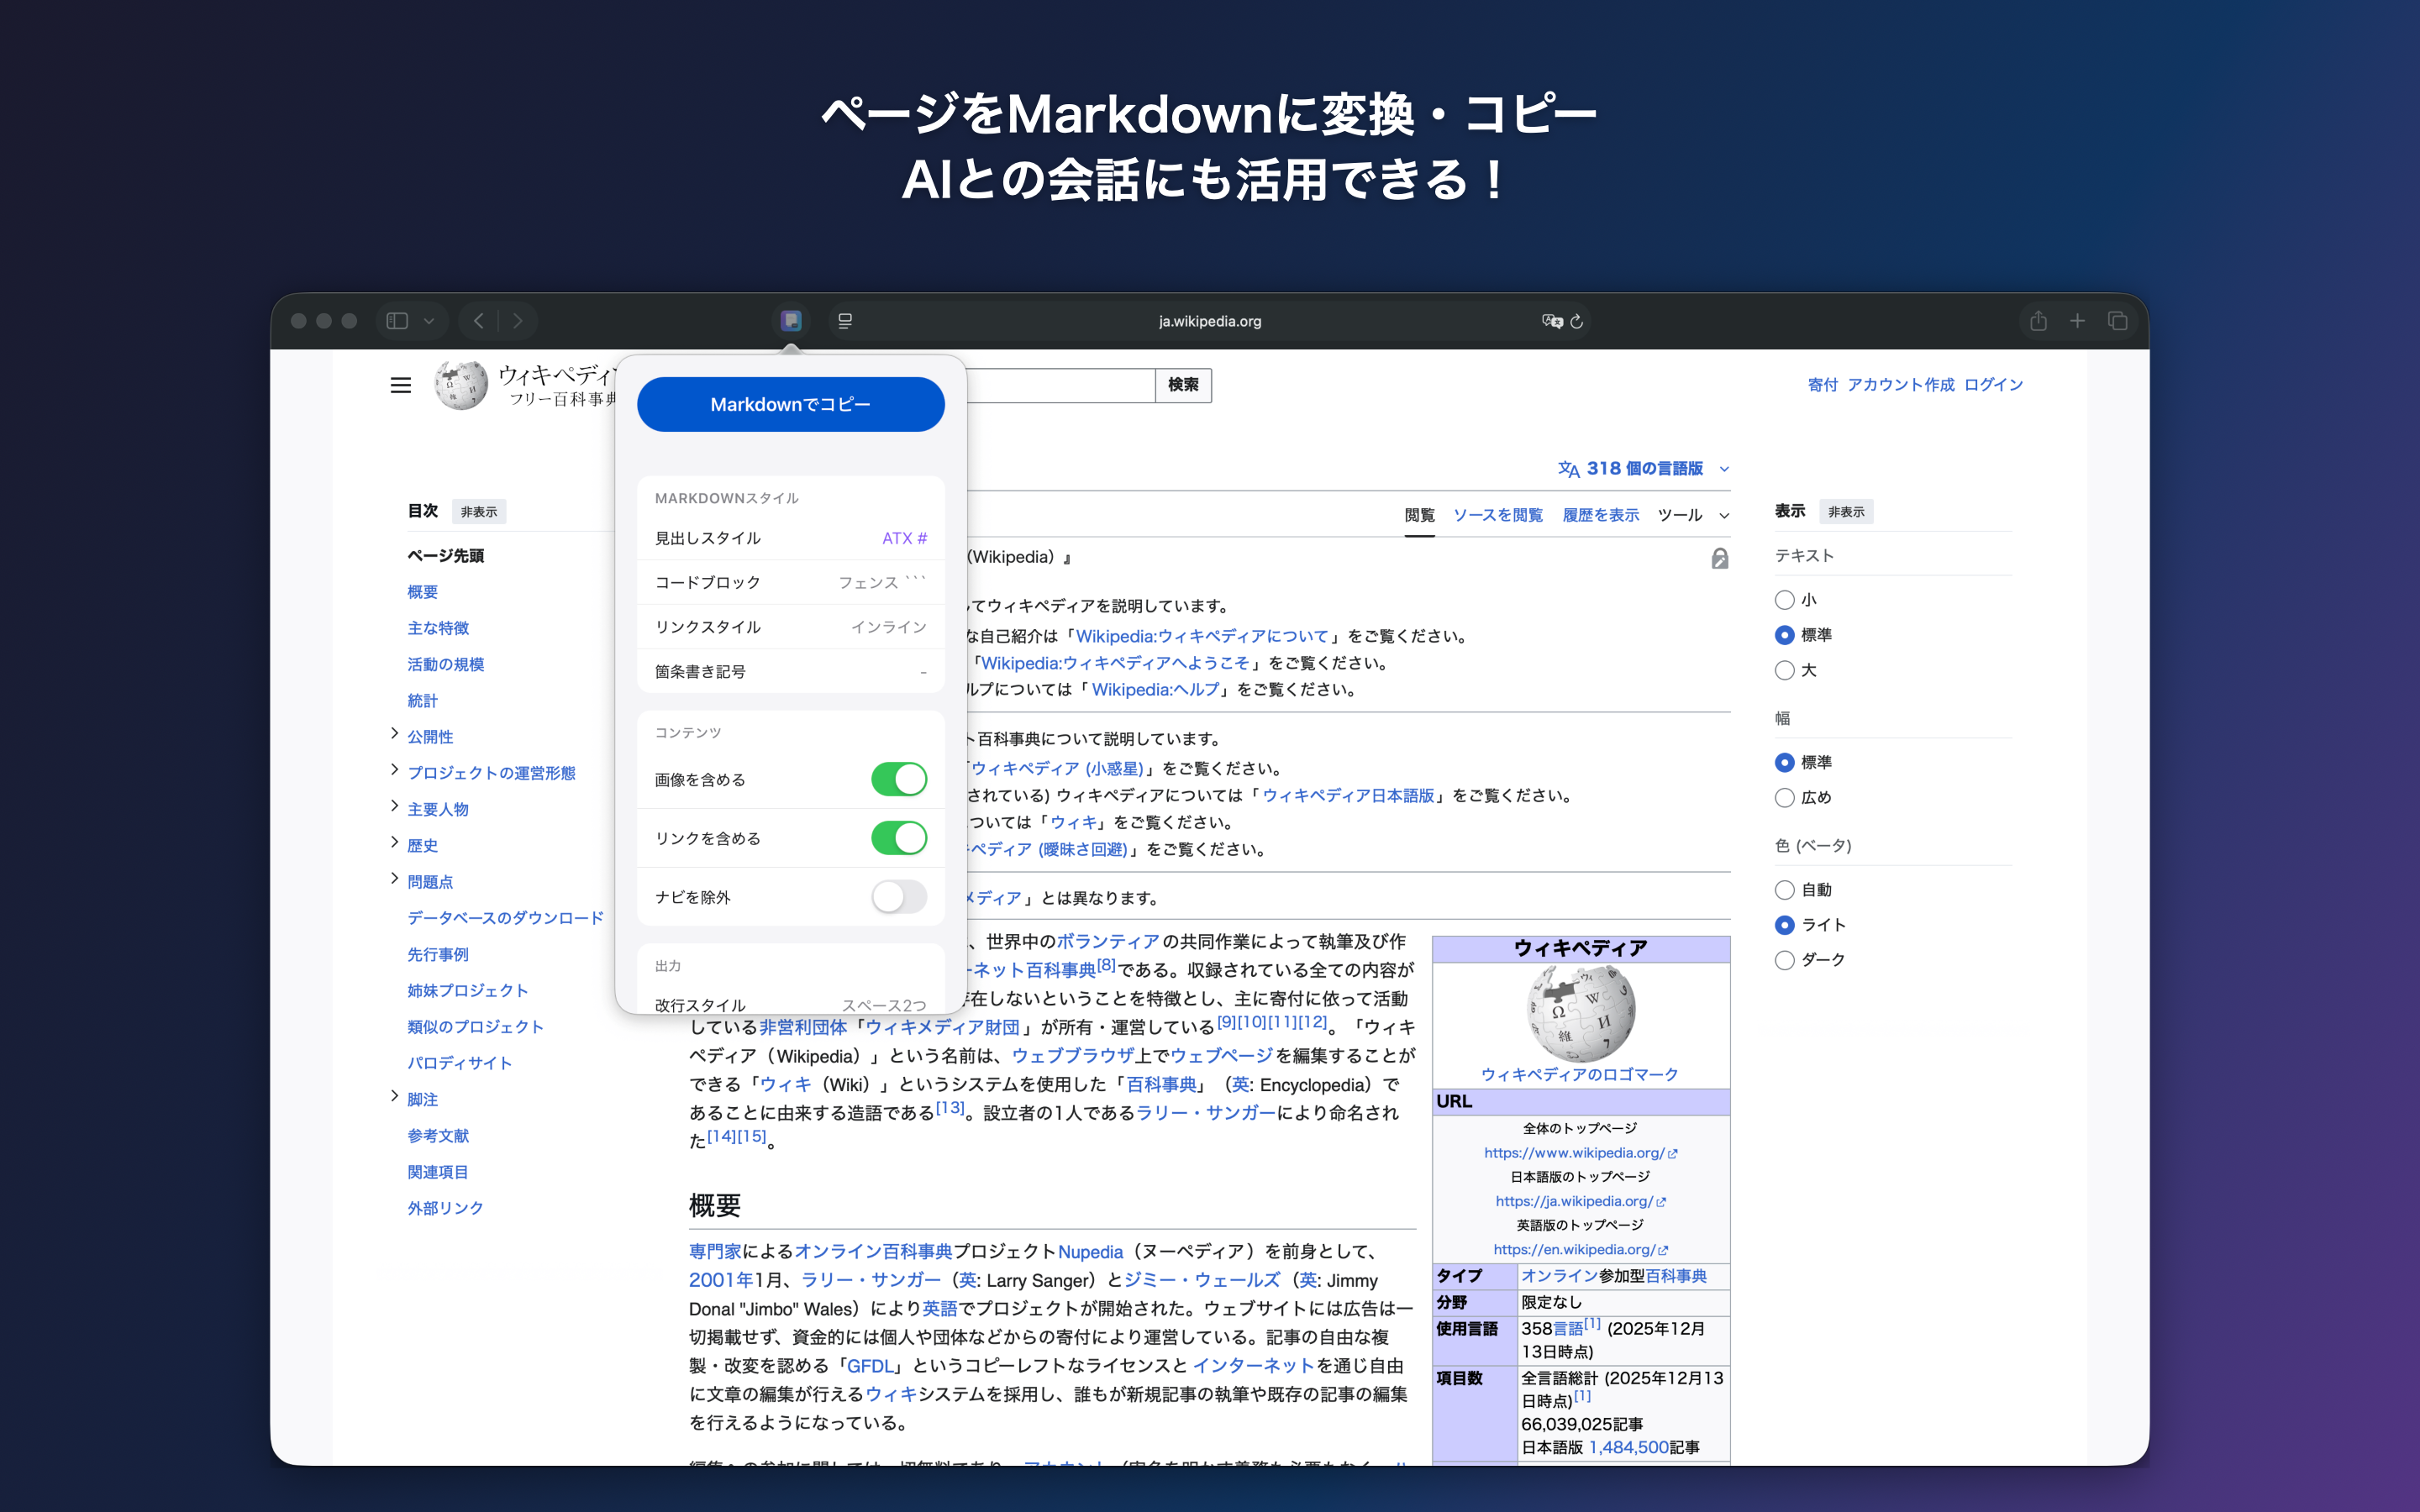Jump to 外部リンク in contents
The height and width of the screenshot is (1512, 2420).
coord(445,1208)
